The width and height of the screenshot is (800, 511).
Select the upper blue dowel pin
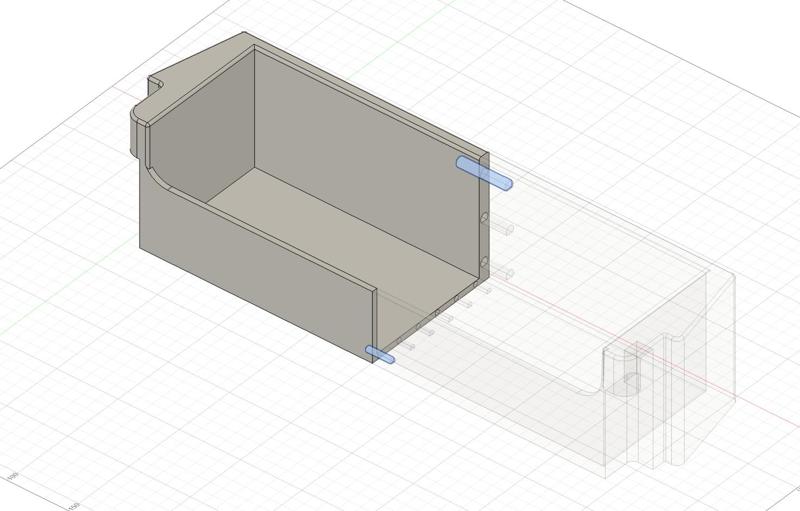pos(484,173)
